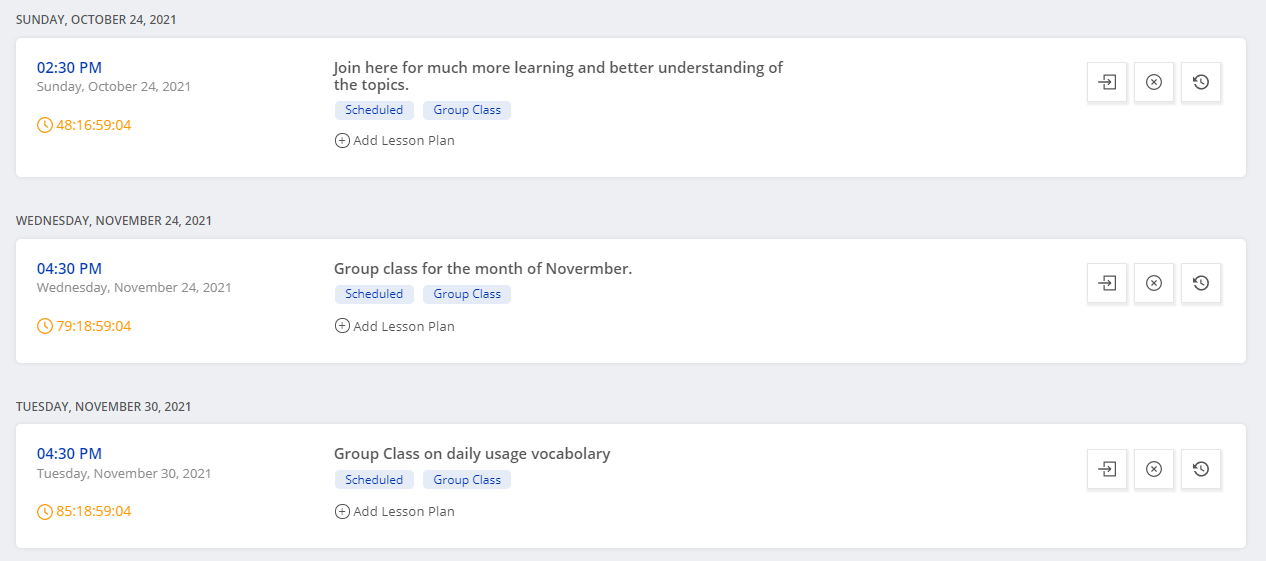The image size is (1266, 561).
Task: Cancel the November 24 class using the X icon
Action: (x=1154, y=283)
